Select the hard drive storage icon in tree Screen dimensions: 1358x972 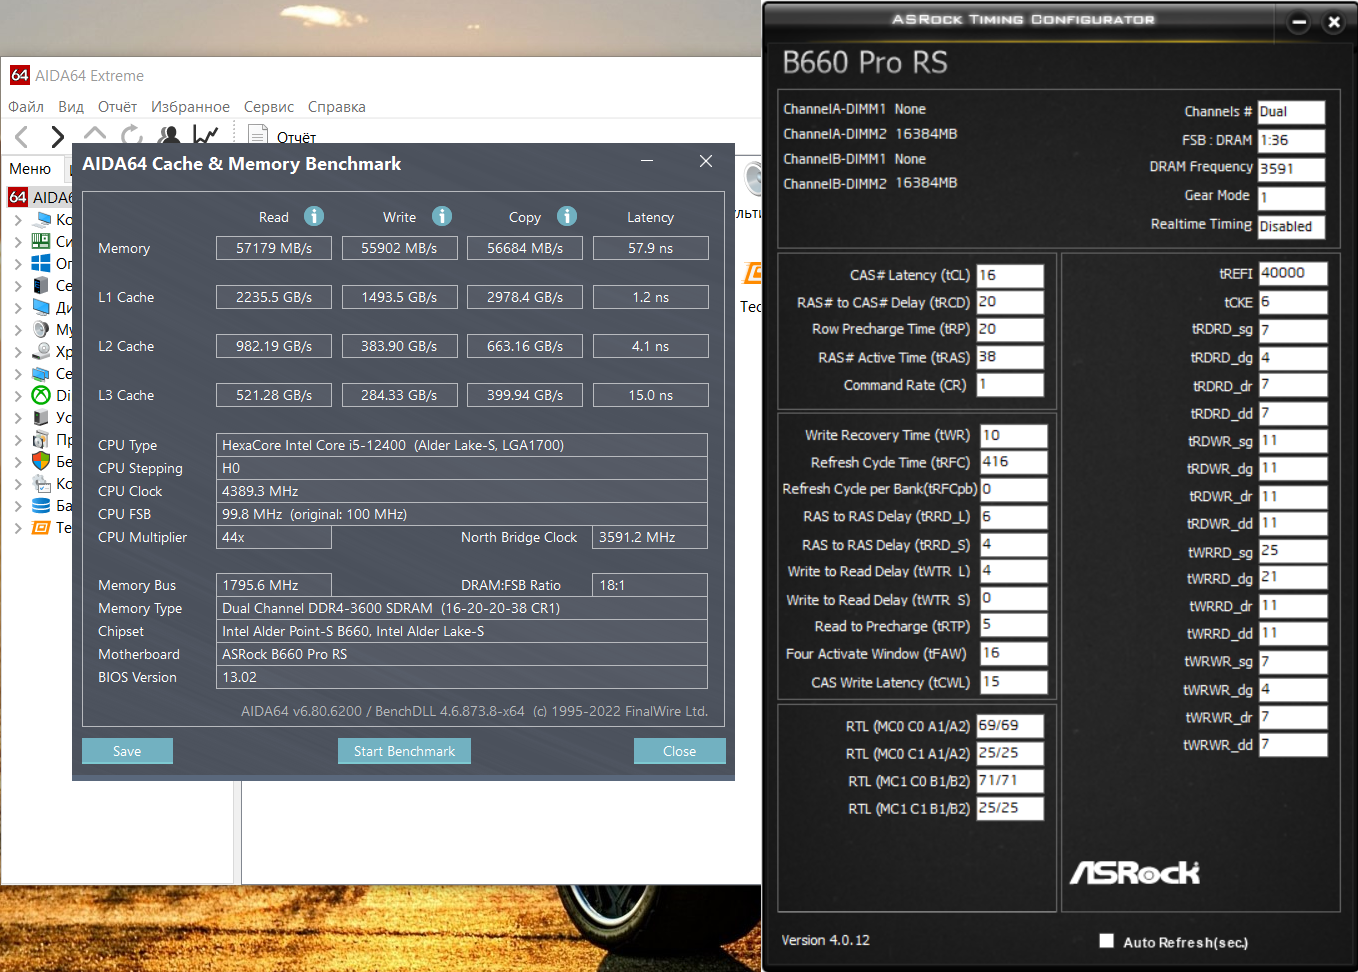[41, 351]
